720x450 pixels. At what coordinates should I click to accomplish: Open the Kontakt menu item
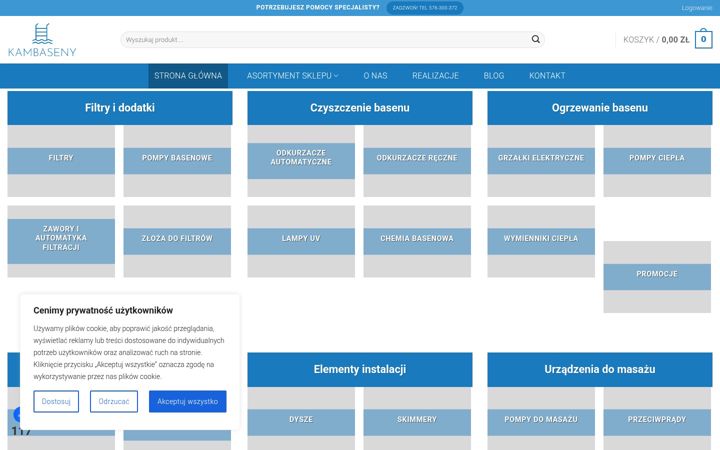pyautogui.click(x=547, y=76)
